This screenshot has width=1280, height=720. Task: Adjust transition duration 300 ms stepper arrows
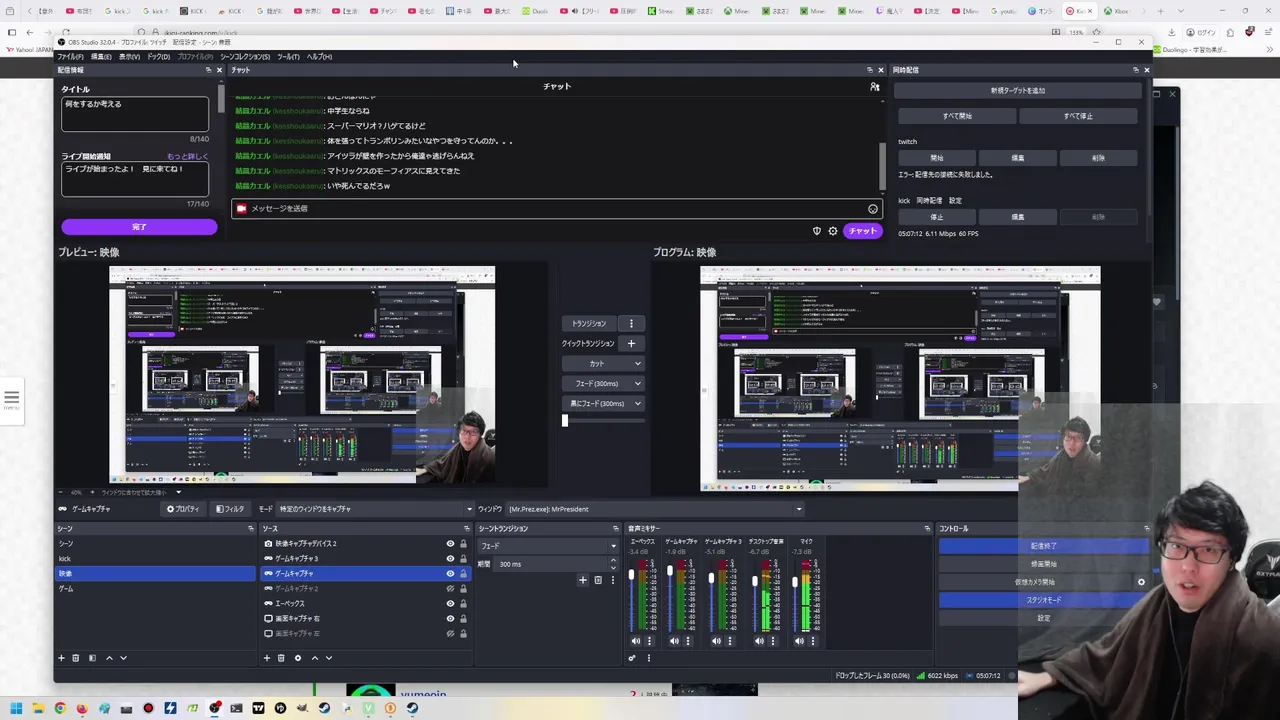tap(613, 564)
